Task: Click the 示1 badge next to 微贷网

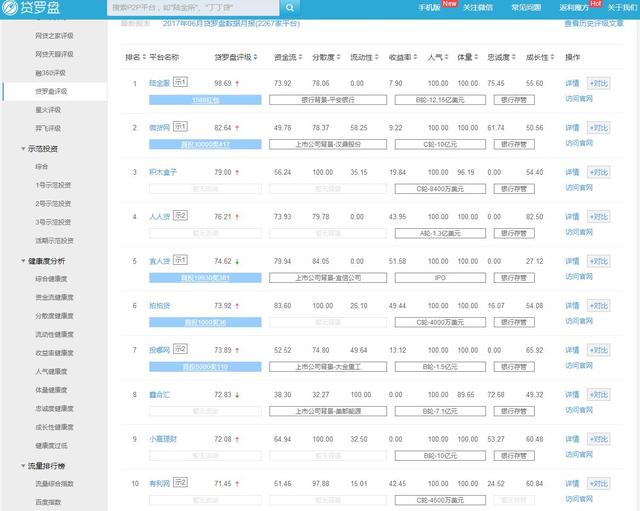Action: 180,127
